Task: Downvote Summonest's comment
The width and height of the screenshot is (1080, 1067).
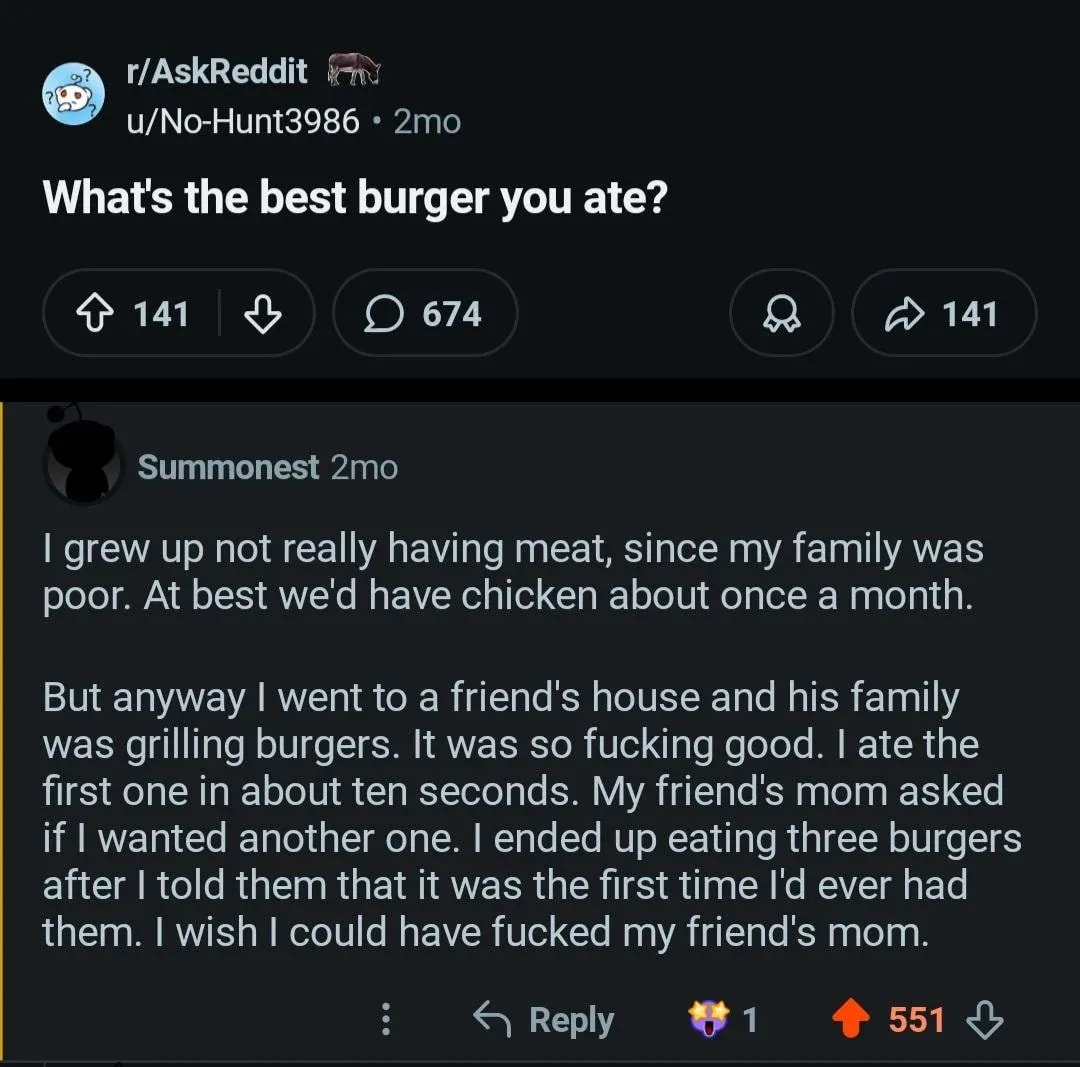Action: [x=986, y=1019]
